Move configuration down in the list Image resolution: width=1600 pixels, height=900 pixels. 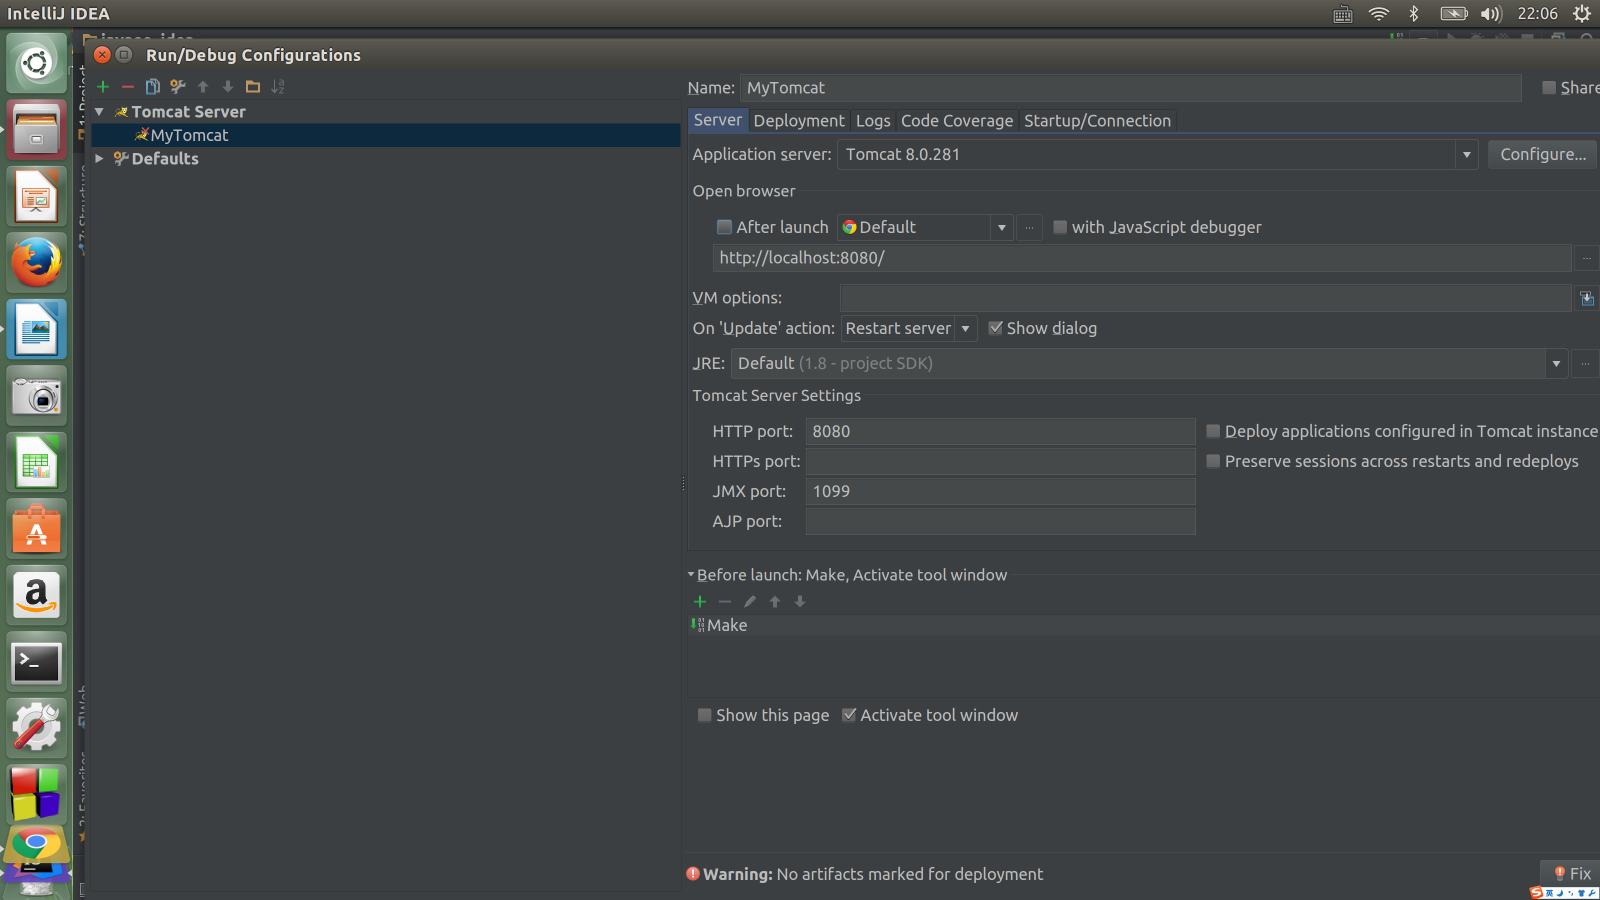tap(228, 87)
